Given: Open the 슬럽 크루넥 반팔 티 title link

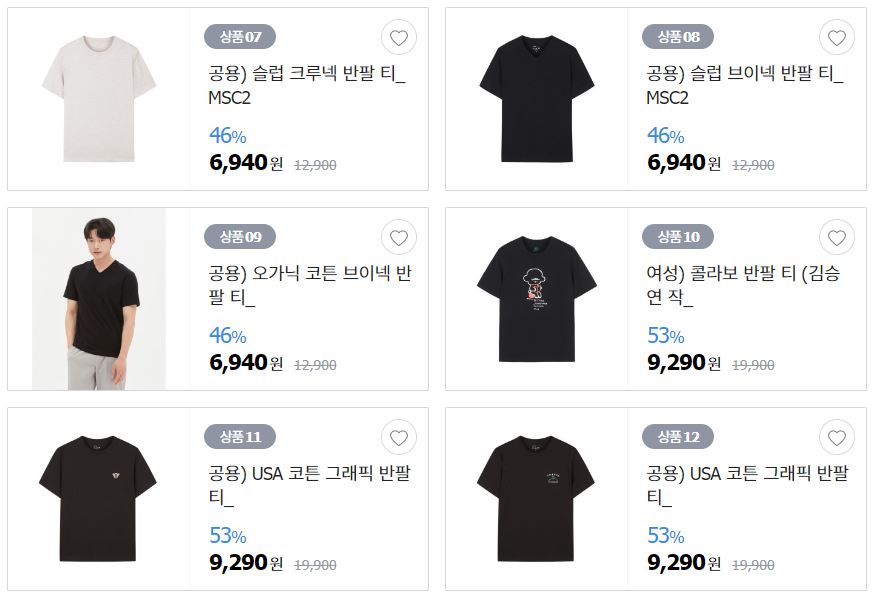Looking at the screenshot, I should pyautogui.click(x=307, y=85).
